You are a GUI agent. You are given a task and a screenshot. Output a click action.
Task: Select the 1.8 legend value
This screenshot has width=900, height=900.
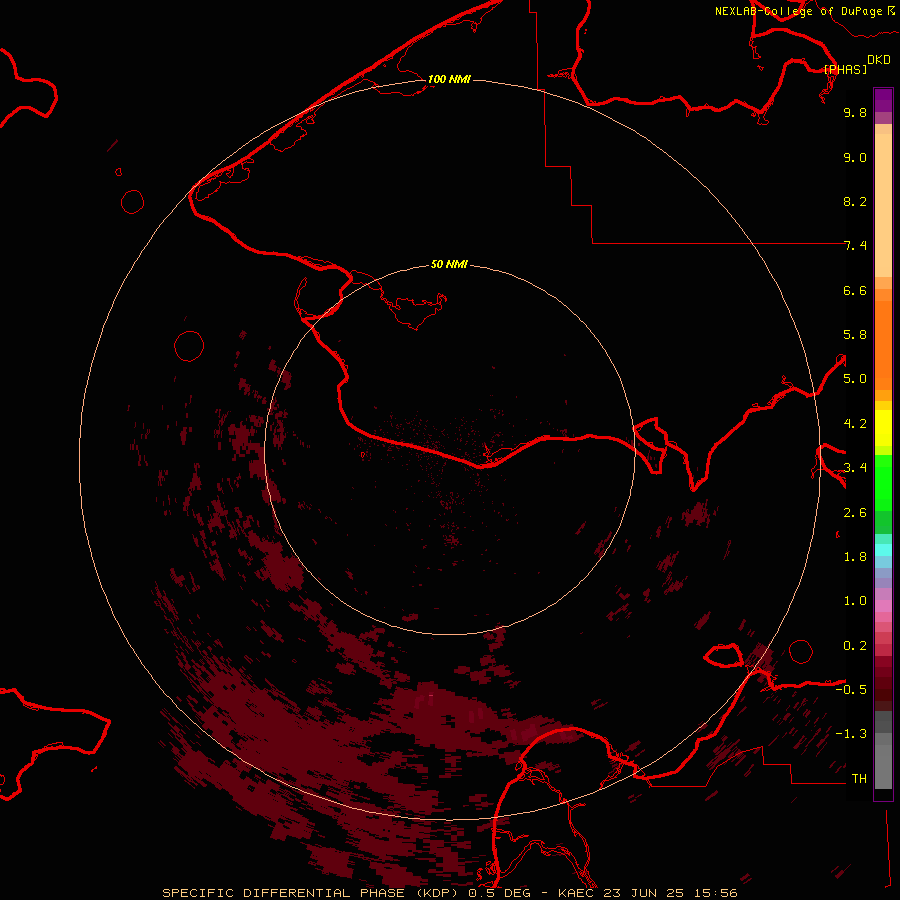point(855,557)
